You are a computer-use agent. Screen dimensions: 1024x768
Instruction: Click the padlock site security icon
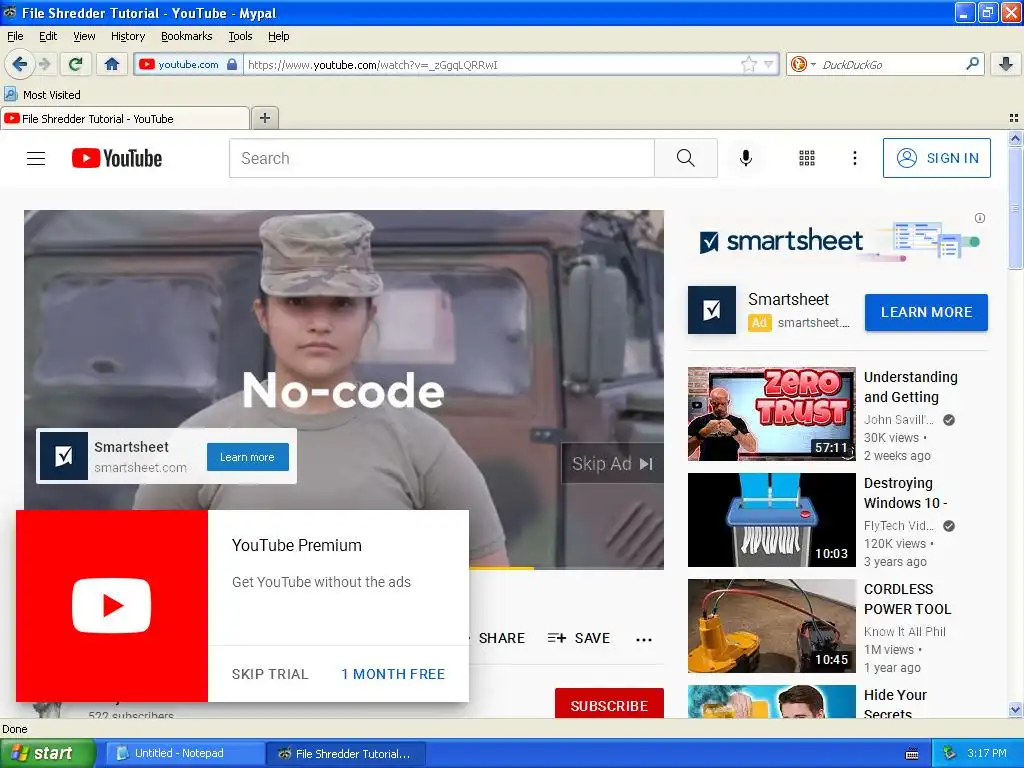[x=232, y=64]
